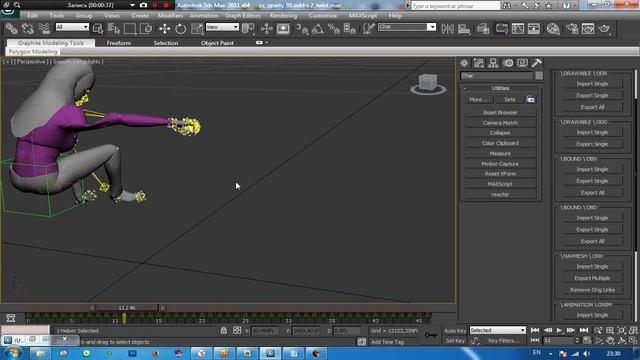Viewport: 640px width, 360px height.
Task: Click the Asset Browser utility button
Action: (x=500, y=112)
